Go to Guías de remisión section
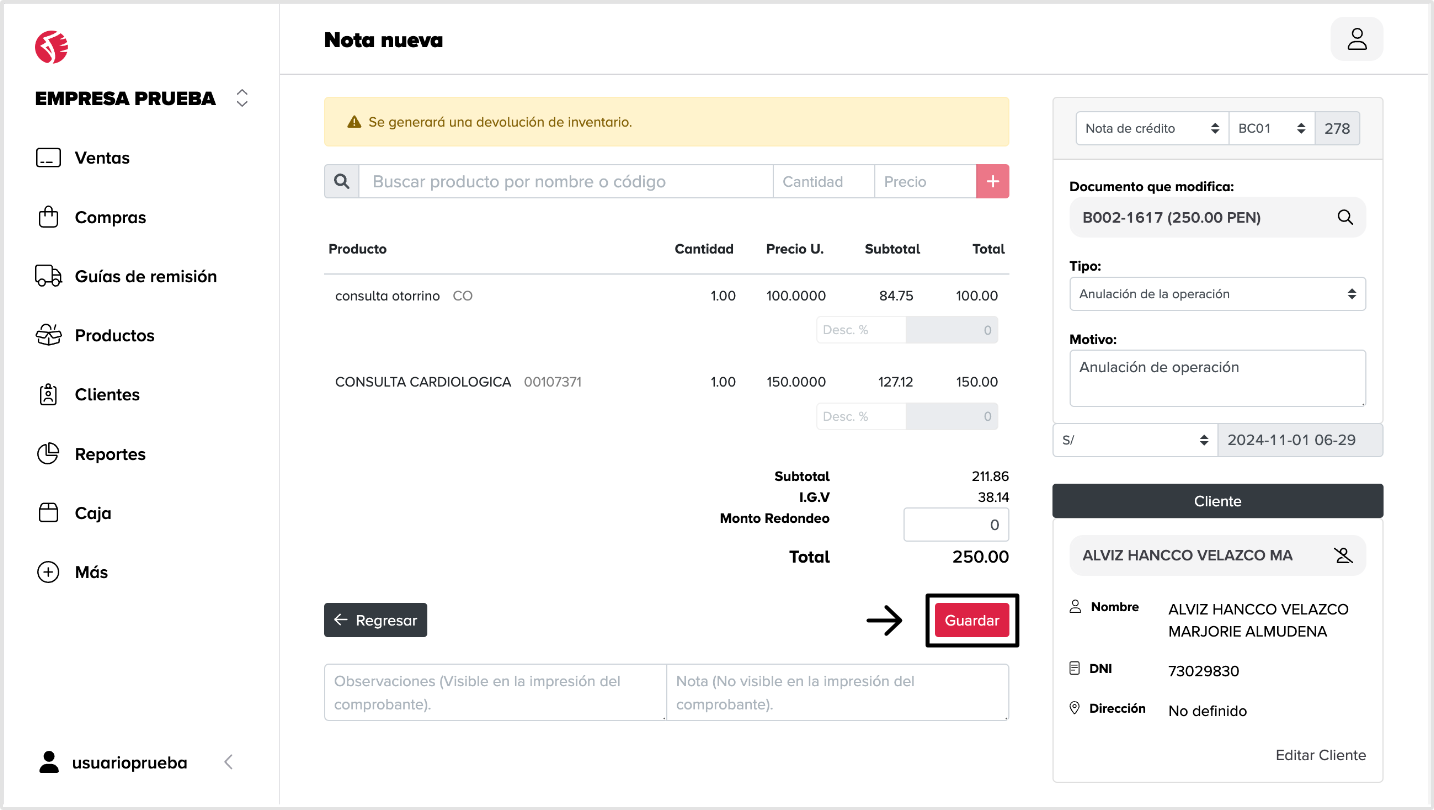 click(145, 276)
